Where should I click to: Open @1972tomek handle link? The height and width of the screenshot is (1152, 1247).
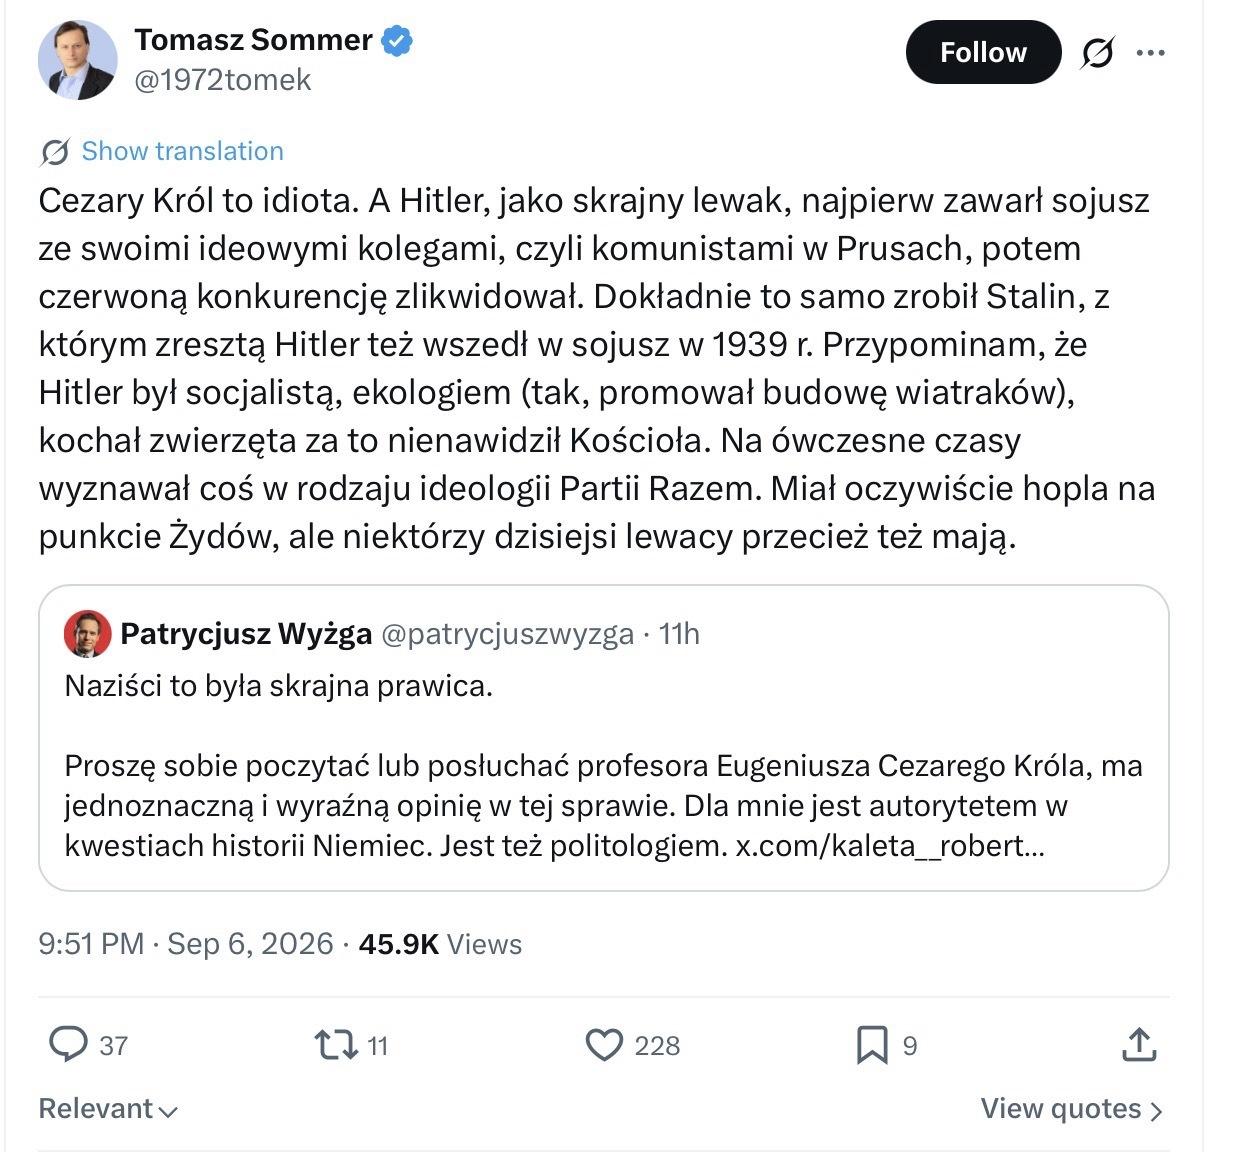223,80
